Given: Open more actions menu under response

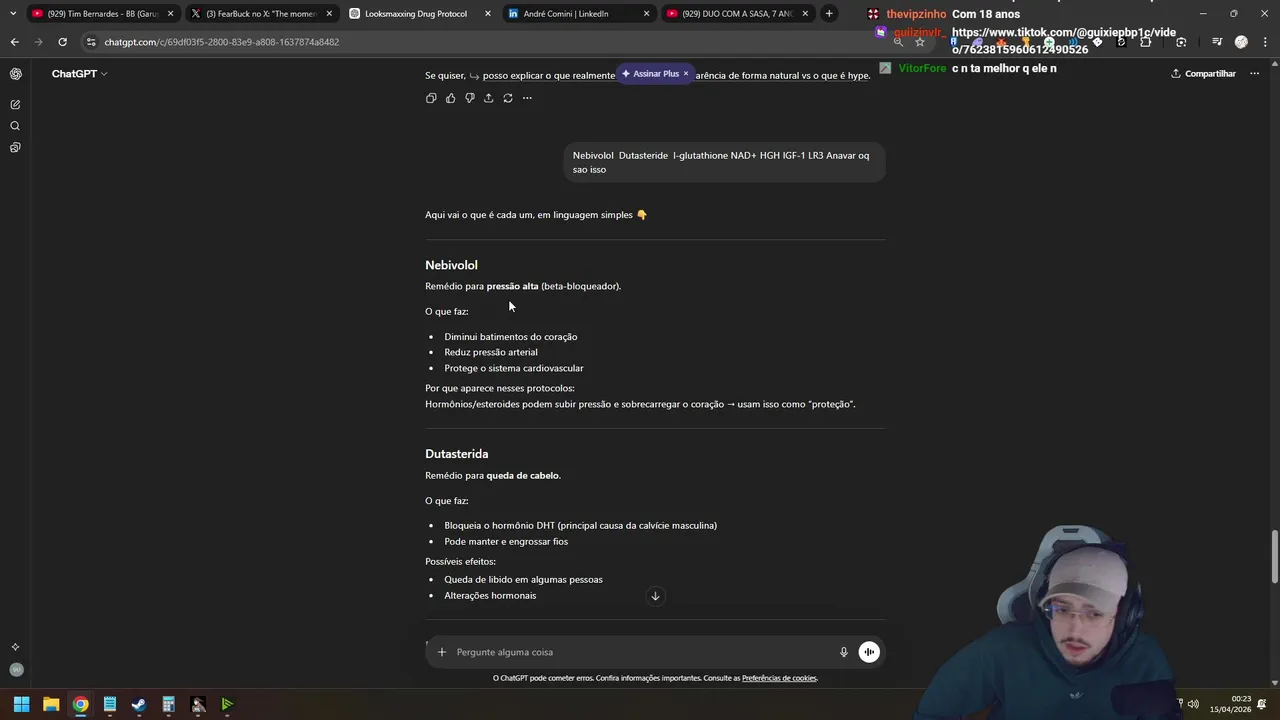Looking at the screenshot, I should click(x=527, y=98).
